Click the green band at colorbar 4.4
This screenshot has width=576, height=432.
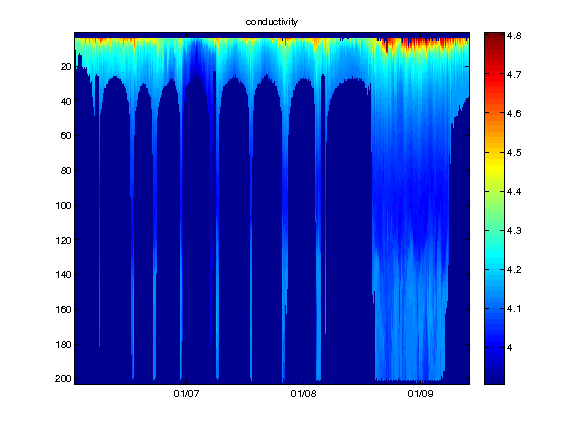(x=494, y=191)
